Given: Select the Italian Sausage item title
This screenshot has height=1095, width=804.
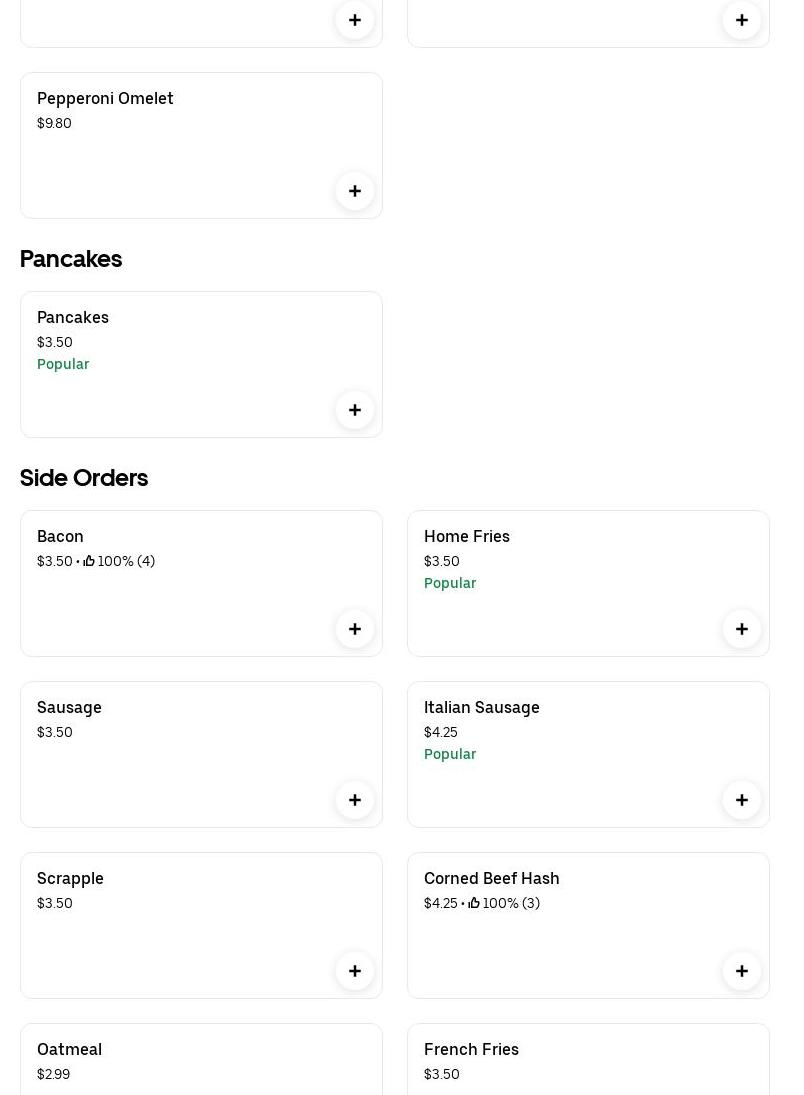Looking at the screenshot, I should point(482,707).
